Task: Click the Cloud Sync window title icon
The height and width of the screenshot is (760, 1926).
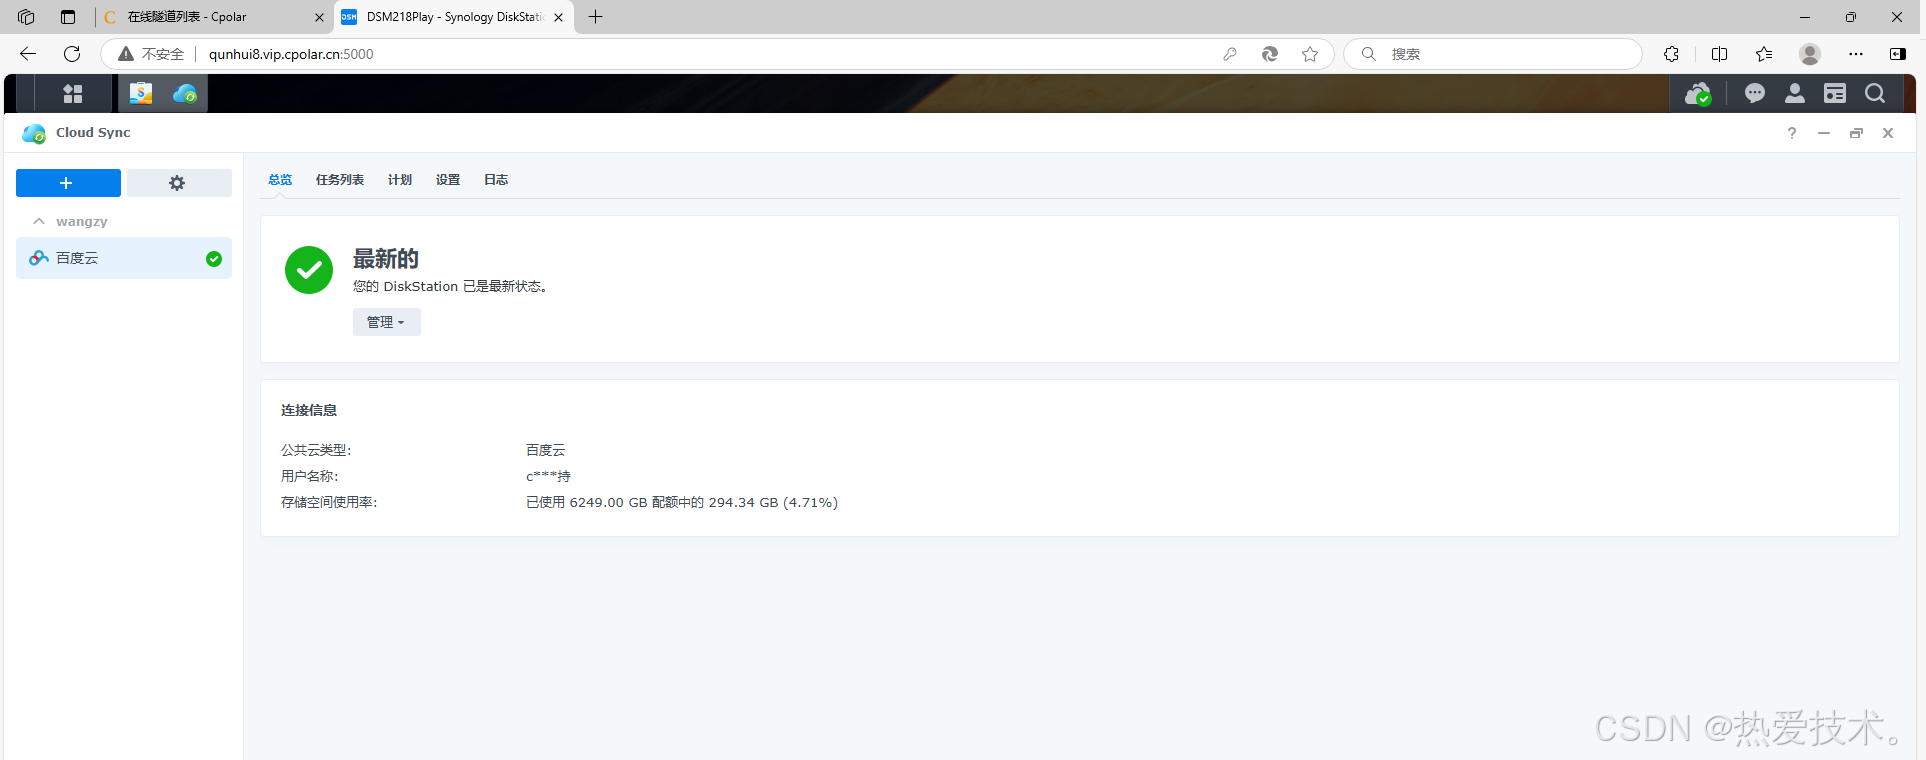Action: (34, 133)
